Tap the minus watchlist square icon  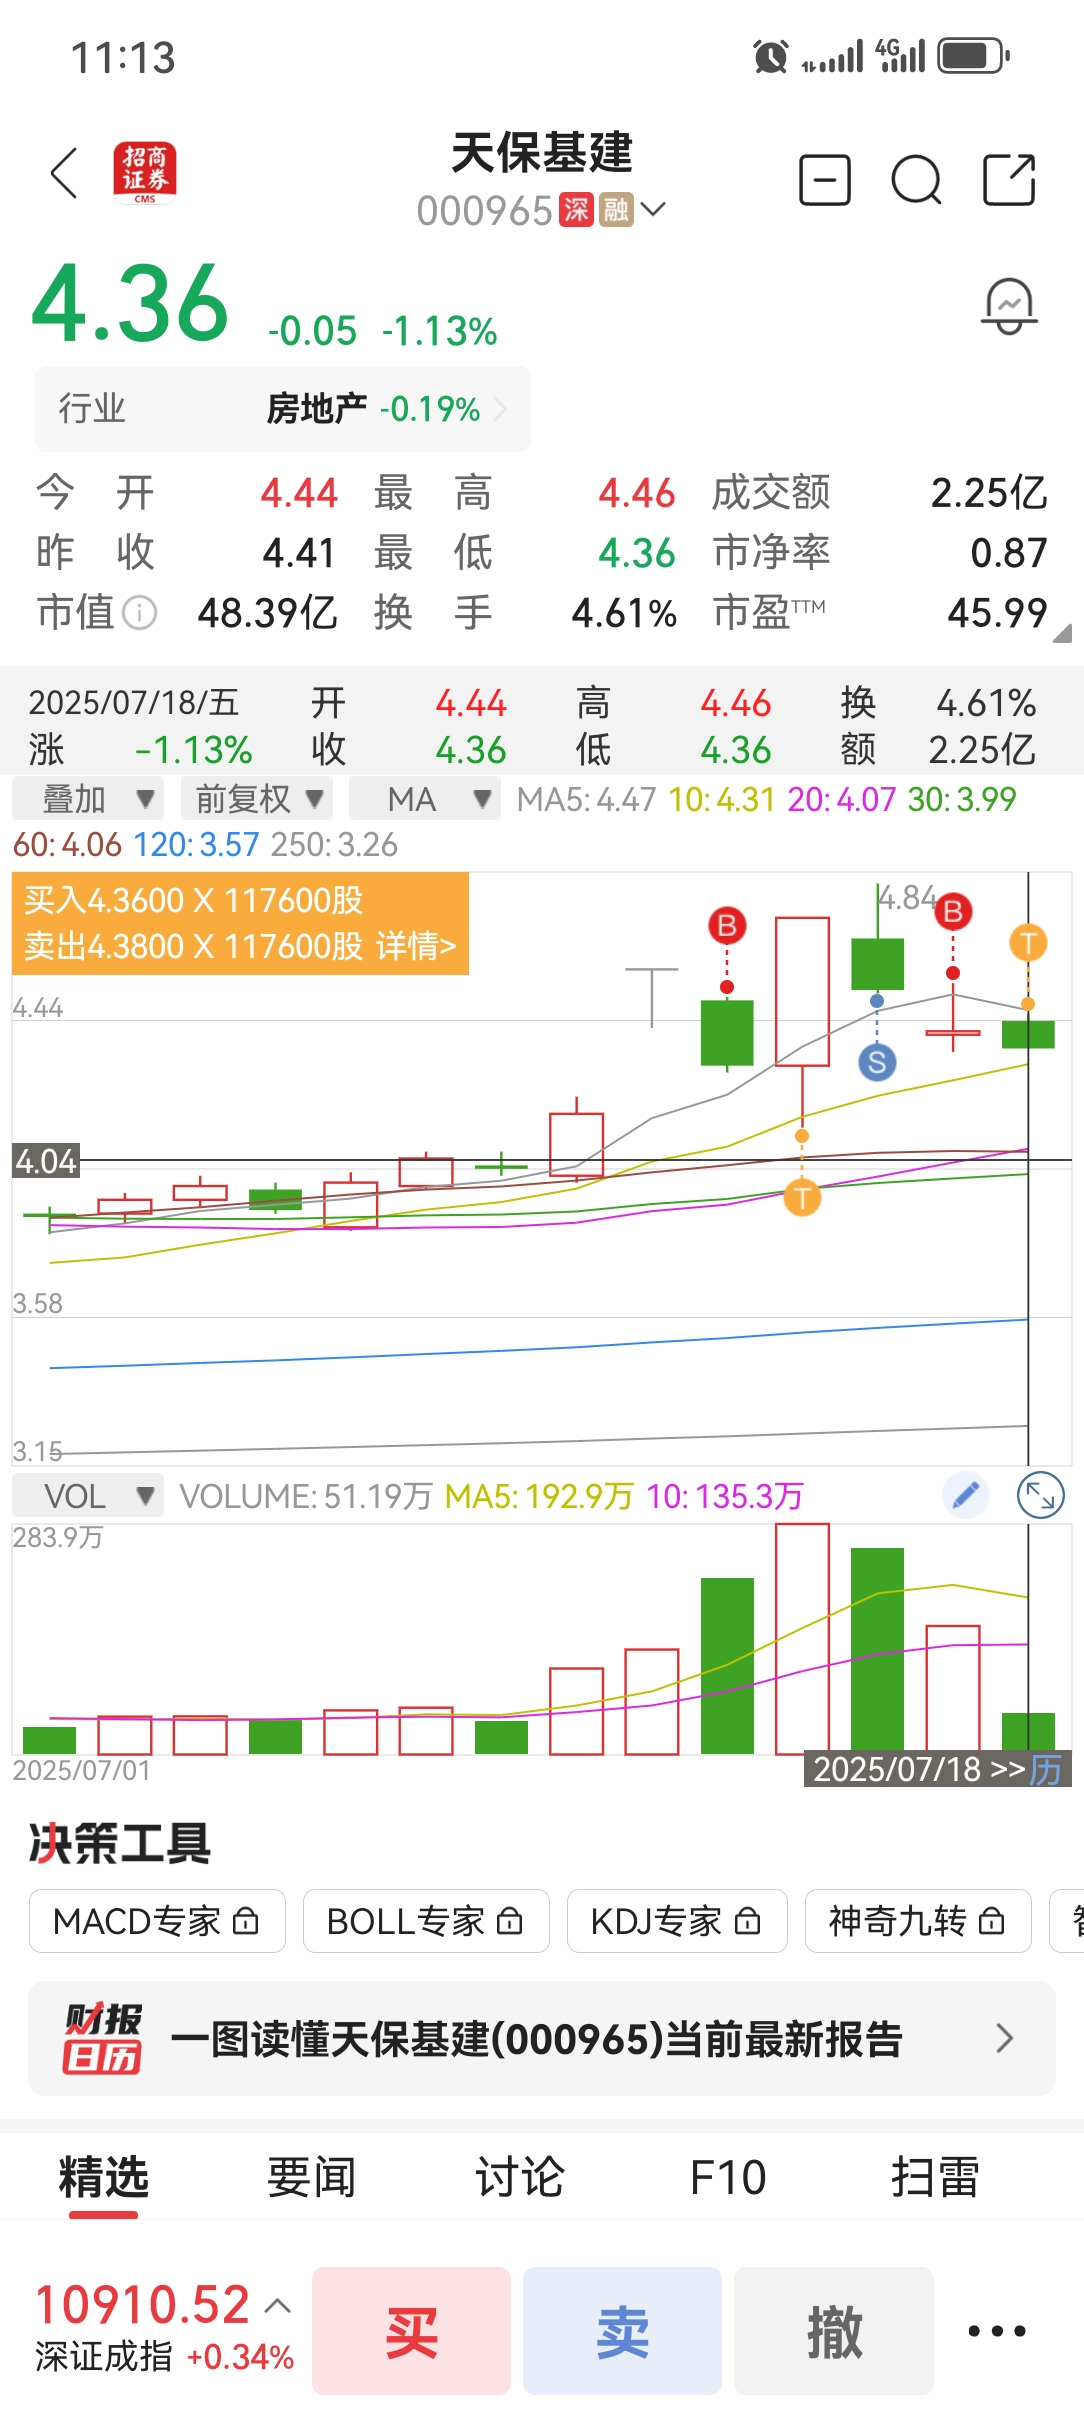point(825,180)
